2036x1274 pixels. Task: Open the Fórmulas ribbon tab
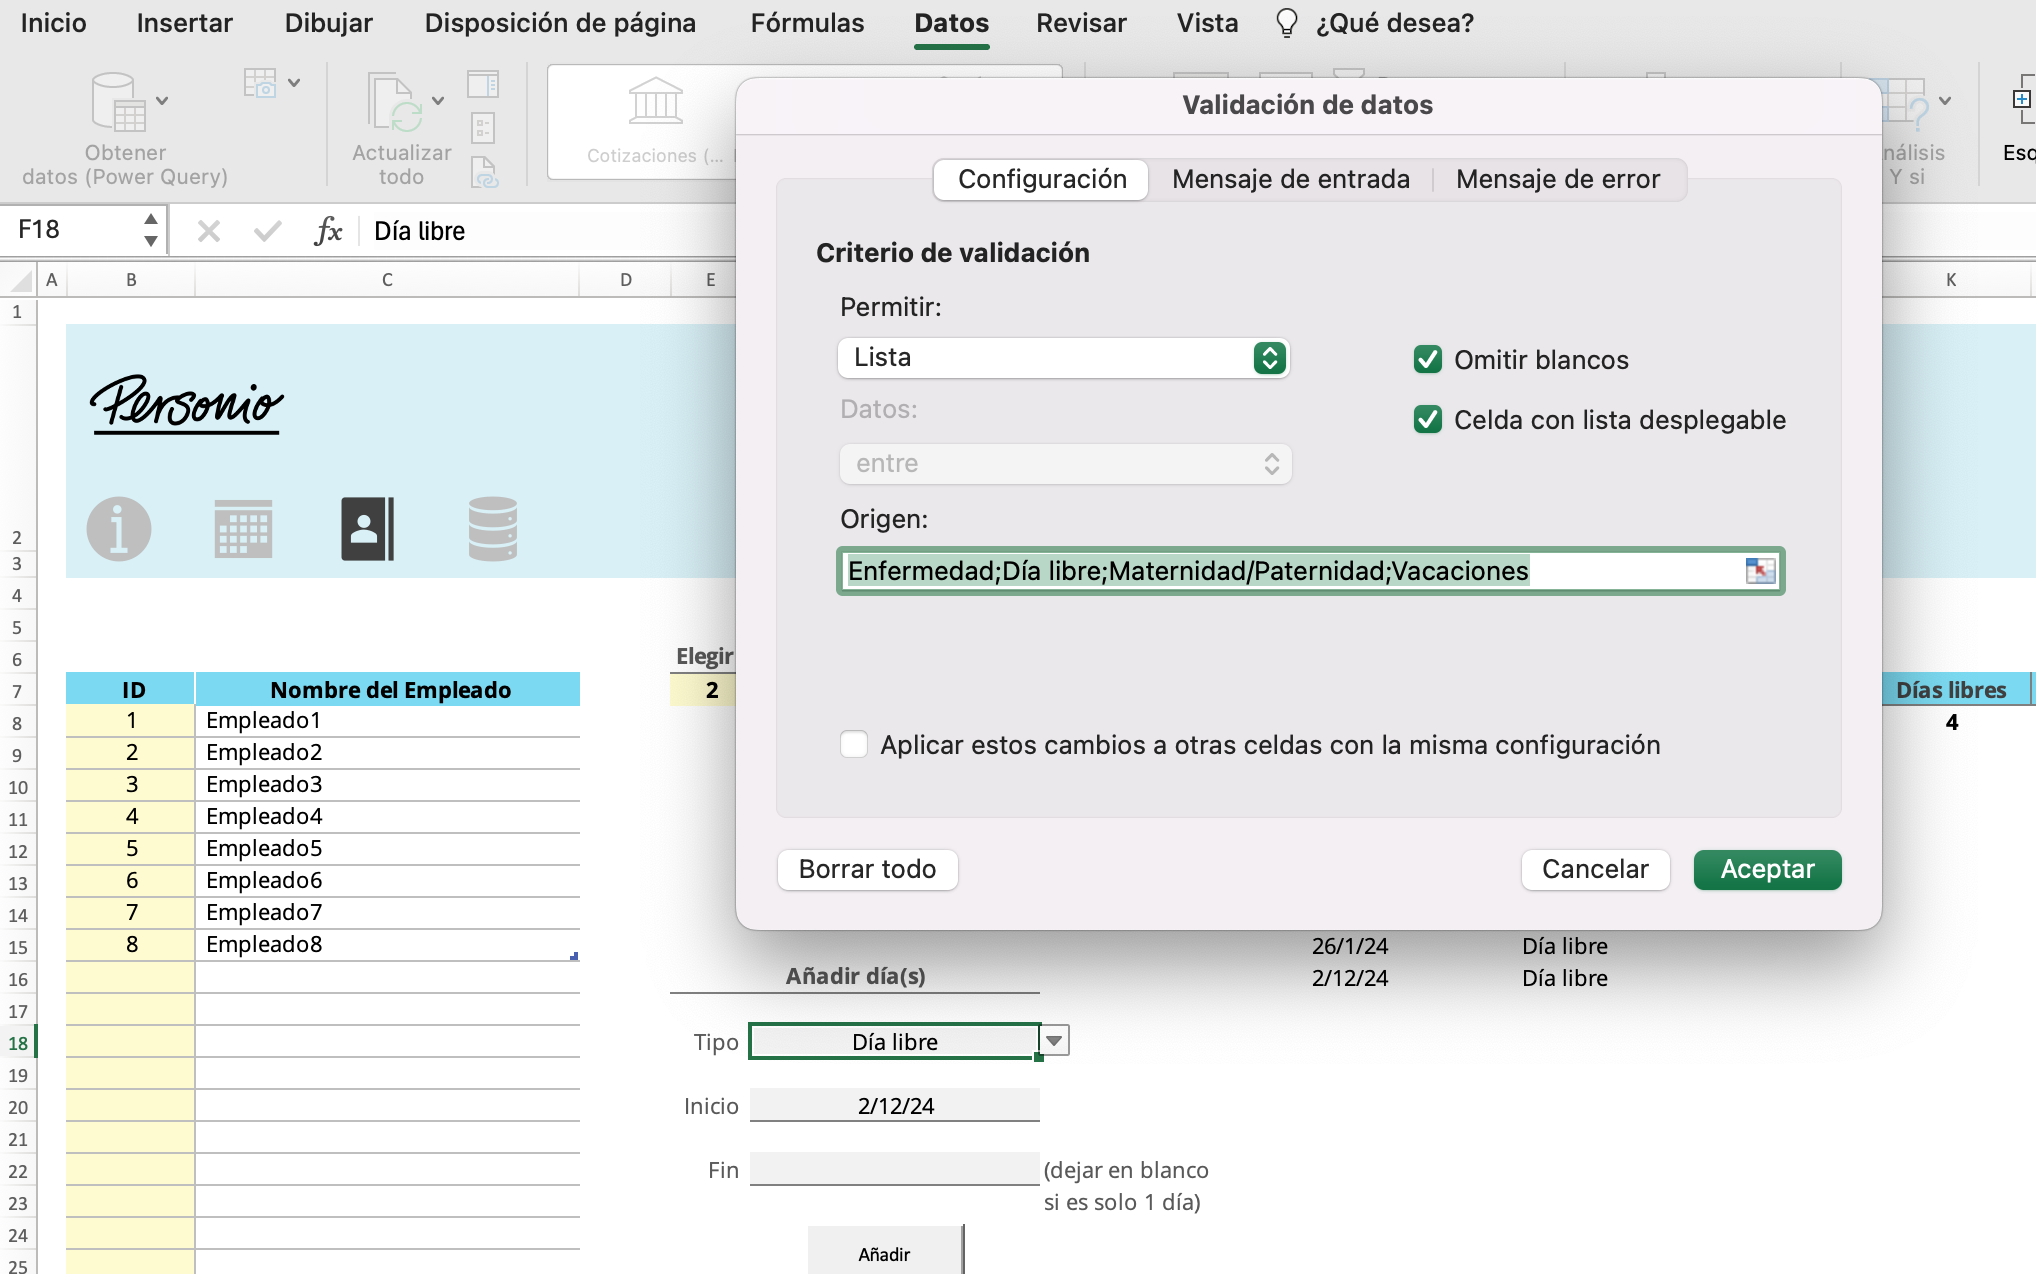[807, 23]
